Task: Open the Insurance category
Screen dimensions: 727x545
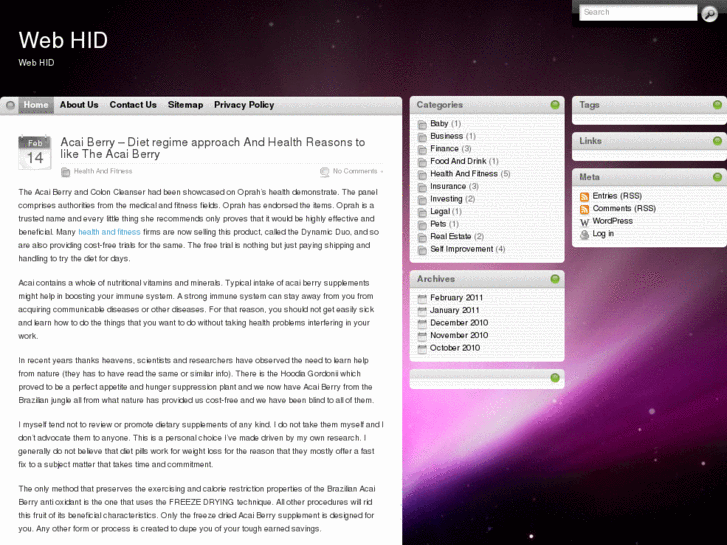Action: pyautogui.click(x=448, y=186)
